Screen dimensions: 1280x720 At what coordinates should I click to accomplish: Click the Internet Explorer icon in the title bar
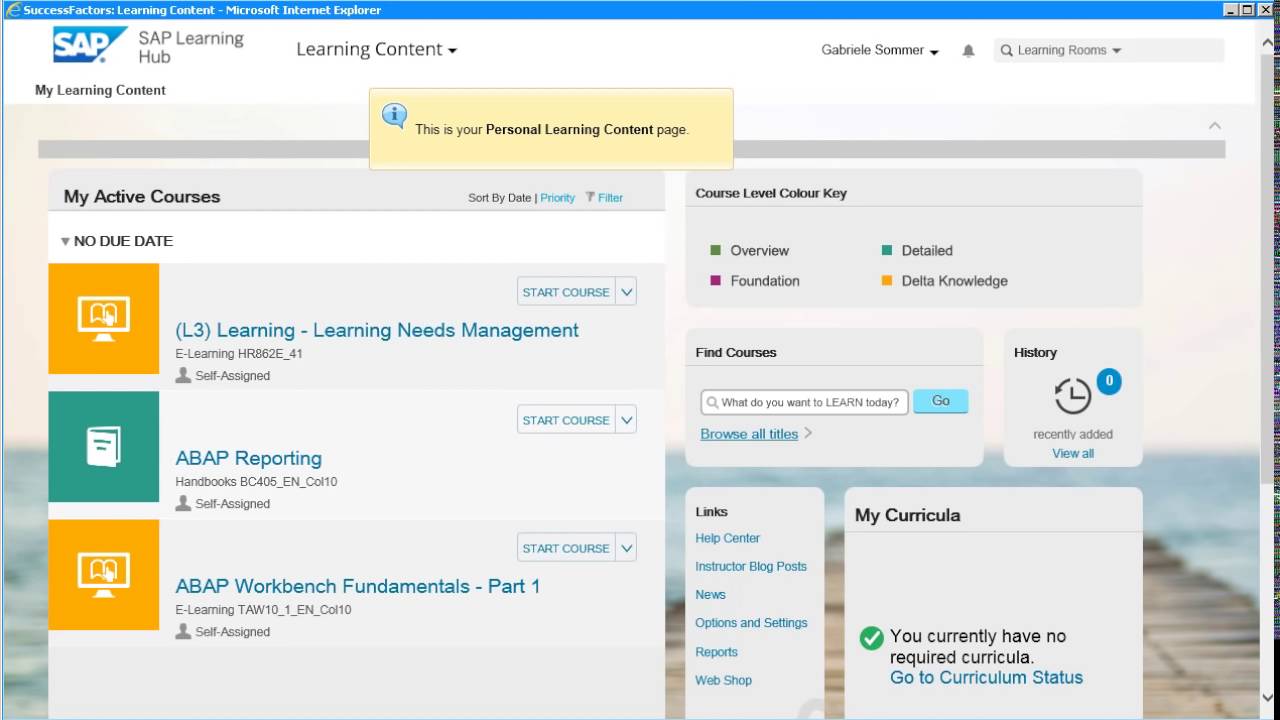coord(13,10)
